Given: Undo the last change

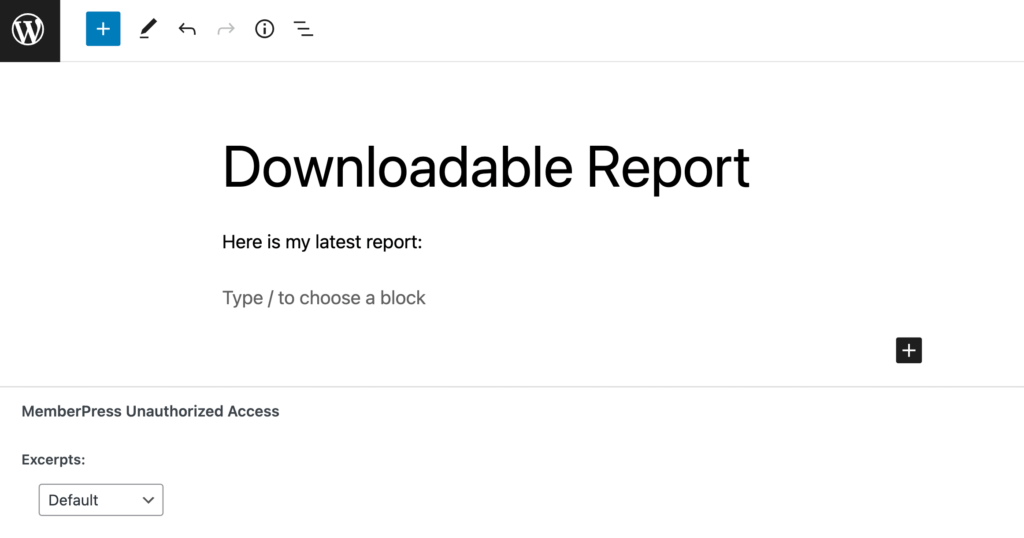Looking at the screenshot, I should (187, 29).
